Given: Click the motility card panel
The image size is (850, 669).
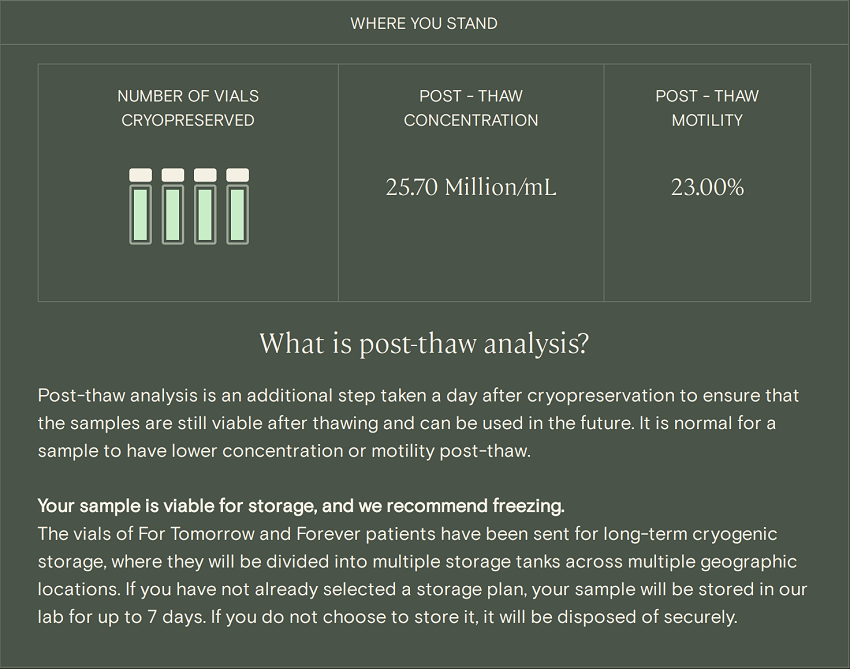Looking at the screenshot, I should point(707,183).
